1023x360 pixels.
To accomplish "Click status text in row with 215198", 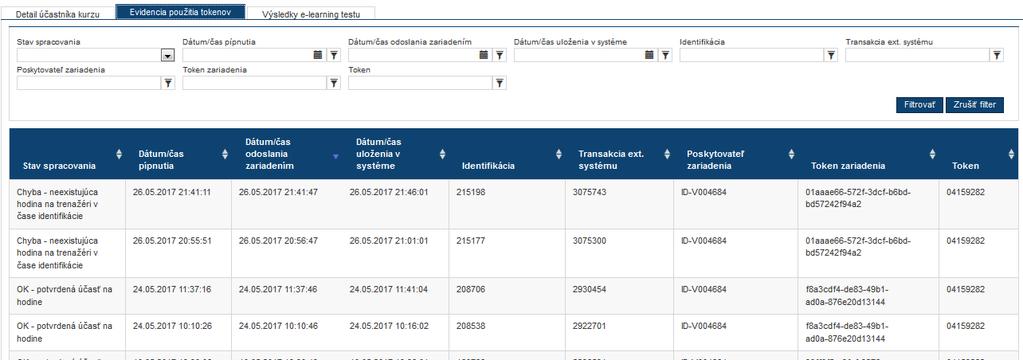I will 58,204.
